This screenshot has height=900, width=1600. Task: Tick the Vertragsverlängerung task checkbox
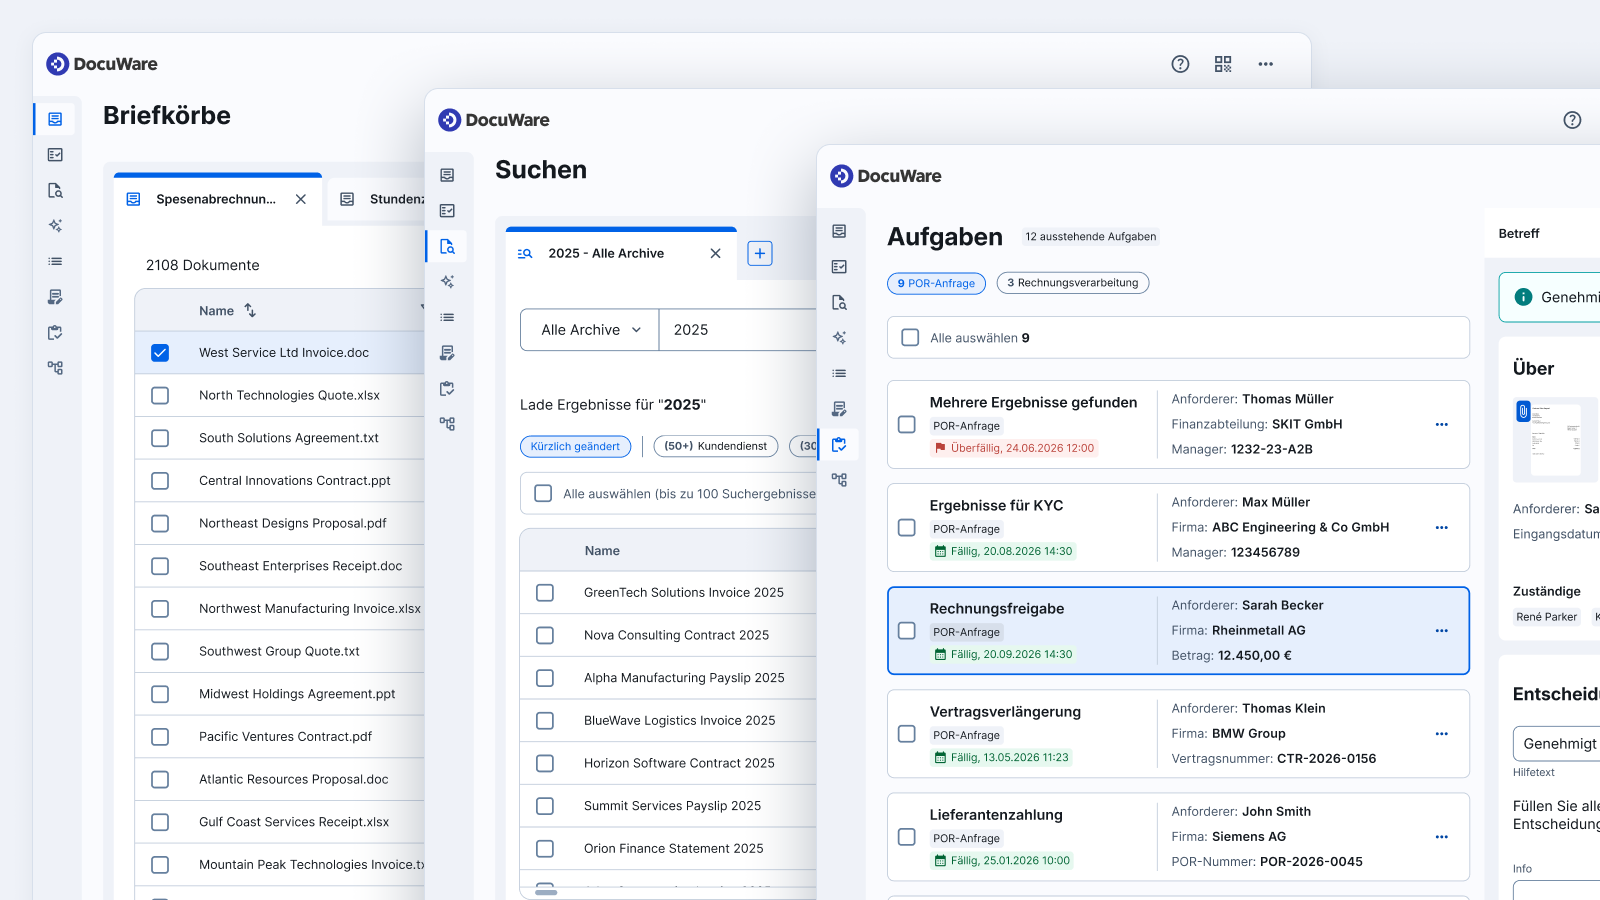(x=907, y=734)
